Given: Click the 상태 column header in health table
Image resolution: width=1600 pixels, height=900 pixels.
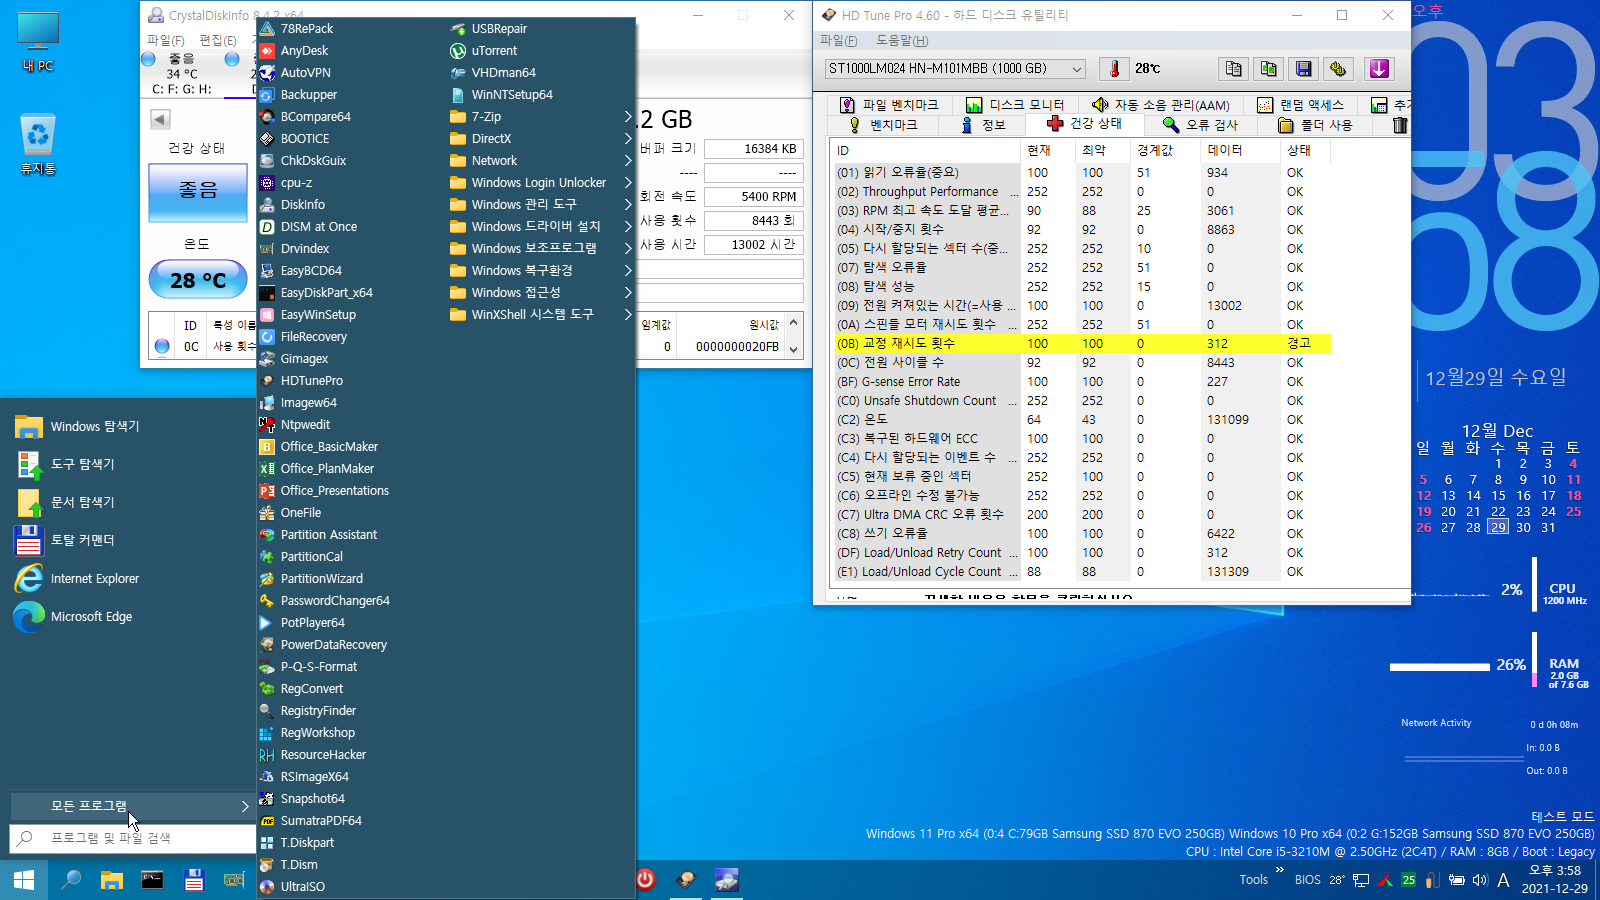Looking at the screenshot, I should point(1305,150).
